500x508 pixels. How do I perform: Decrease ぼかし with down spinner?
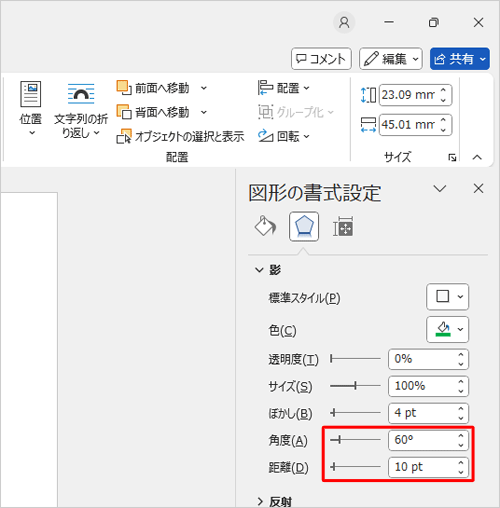pyautogui.click(x=461, y=418)
